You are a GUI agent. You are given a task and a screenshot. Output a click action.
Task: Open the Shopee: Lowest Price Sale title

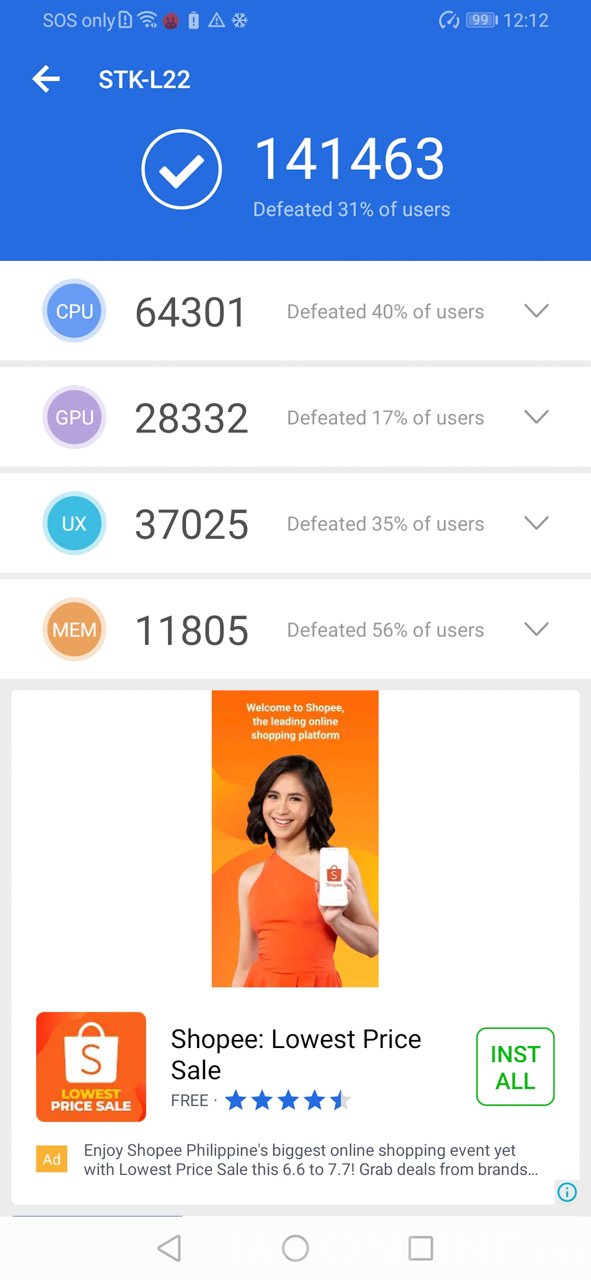296,1054
